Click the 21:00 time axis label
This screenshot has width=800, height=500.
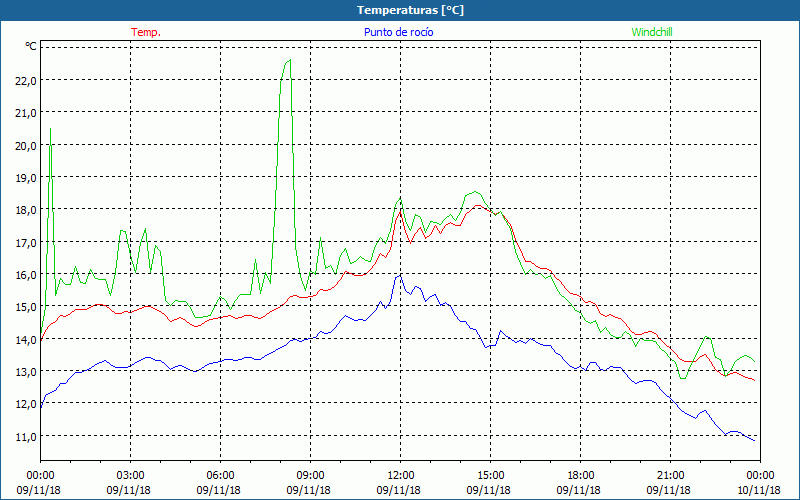tap(670, 476)
